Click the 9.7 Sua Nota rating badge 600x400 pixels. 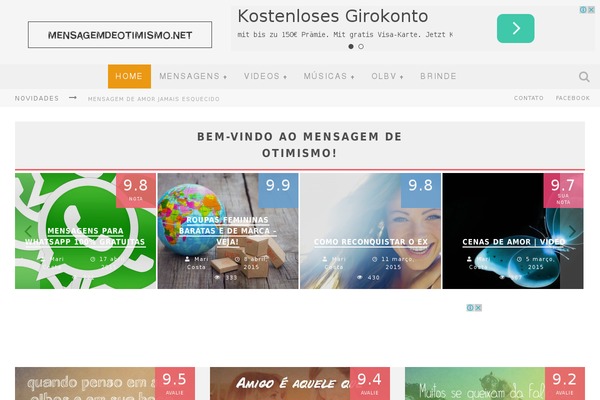[563, 190]
